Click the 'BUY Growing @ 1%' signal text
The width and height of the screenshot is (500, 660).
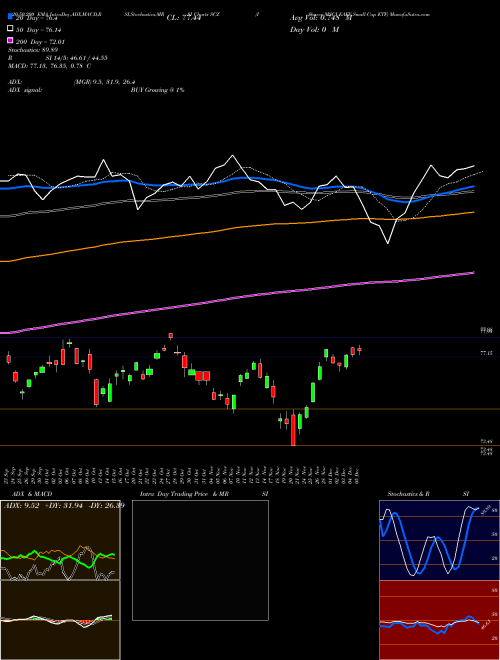click(157, 90)
